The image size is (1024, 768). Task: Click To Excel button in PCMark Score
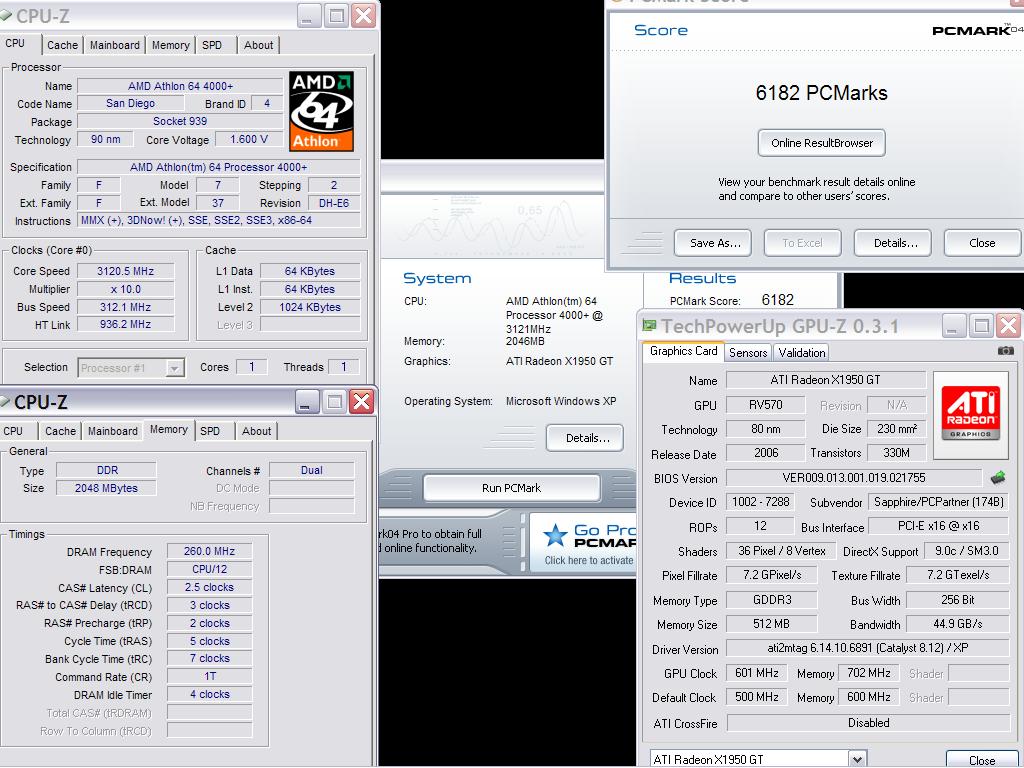tap(803, 243)
